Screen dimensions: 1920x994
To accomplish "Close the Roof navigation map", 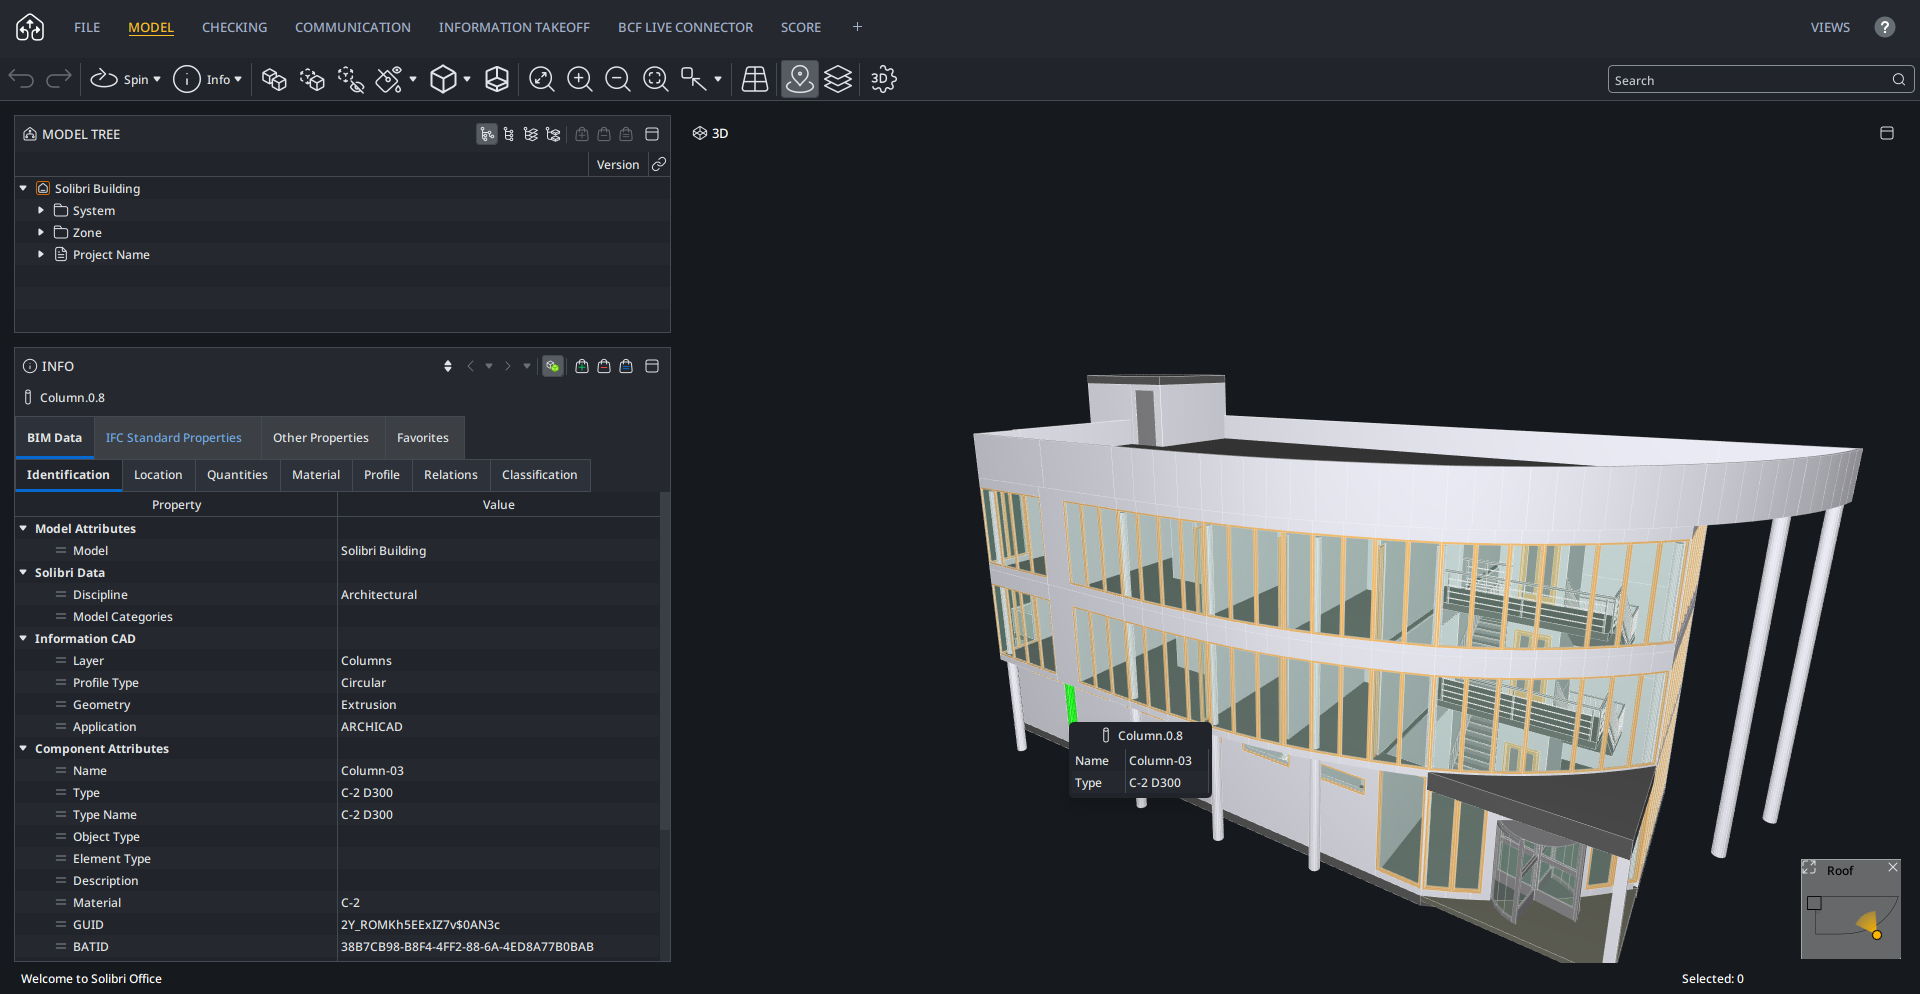I will (x=1892, y=868).
